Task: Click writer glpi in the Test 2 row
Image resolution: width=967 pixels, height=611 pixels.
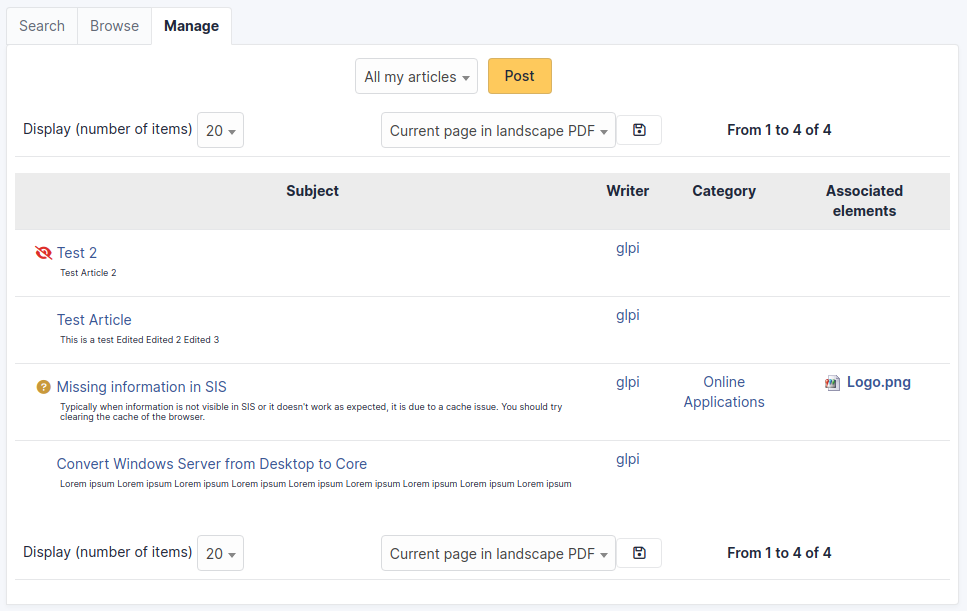Action: click(628, 248)
